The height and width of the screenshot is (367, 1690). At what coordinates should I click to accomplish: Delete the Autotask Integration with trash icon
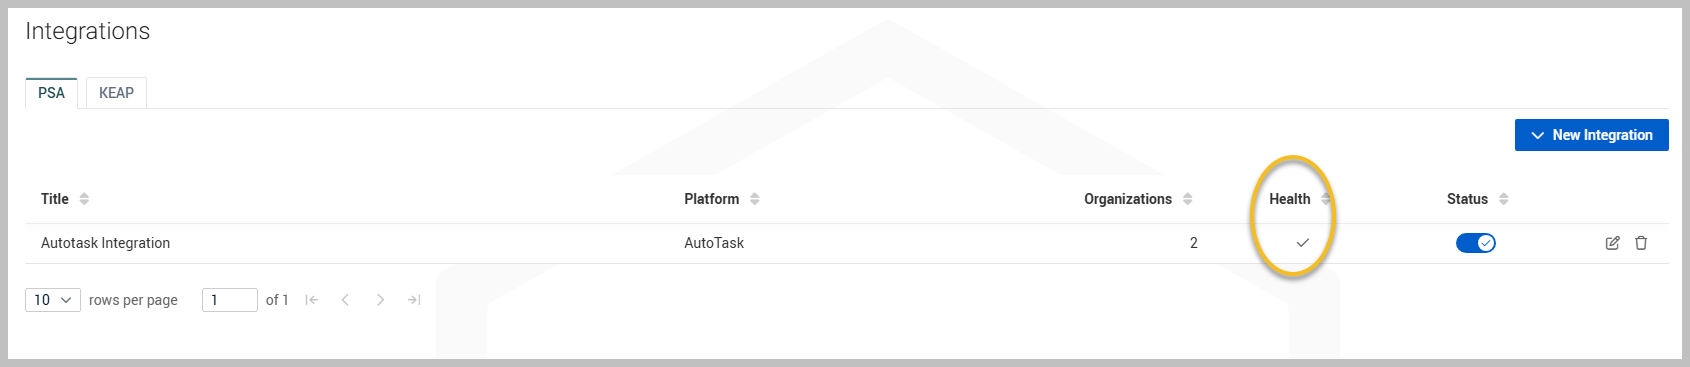point(1641,243)
